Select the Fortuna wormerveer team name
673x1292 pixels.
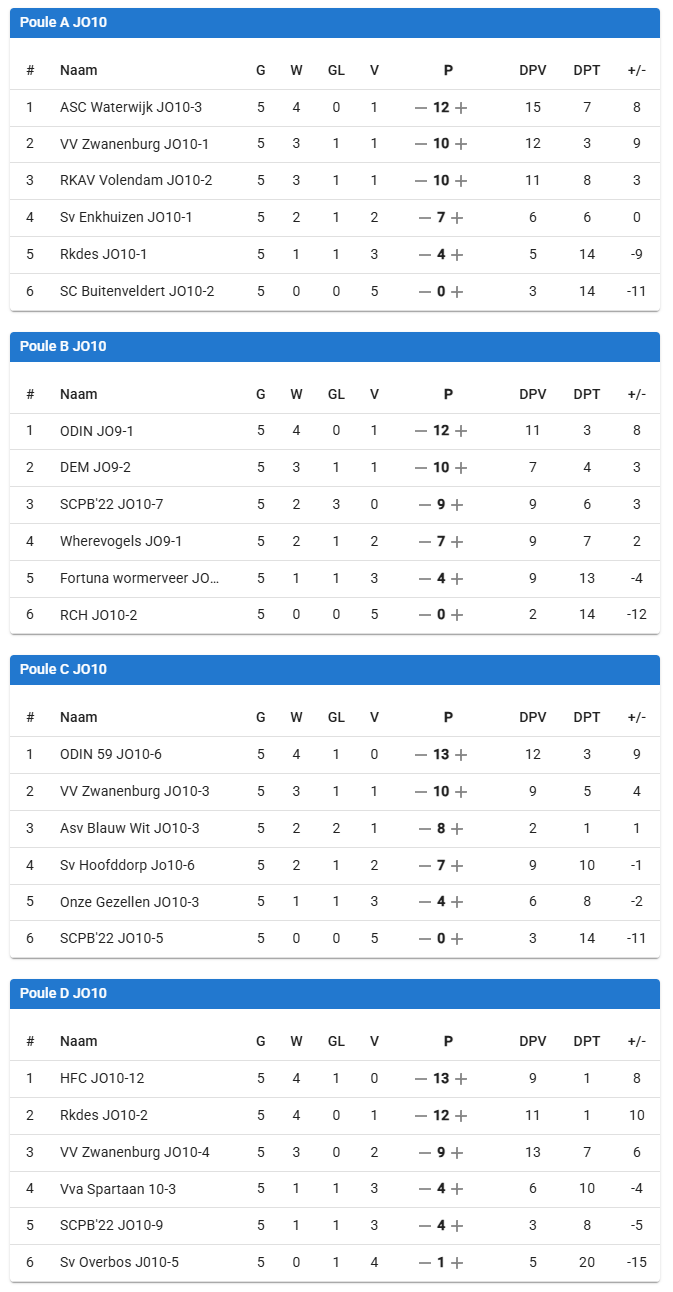tap(138, 578)
